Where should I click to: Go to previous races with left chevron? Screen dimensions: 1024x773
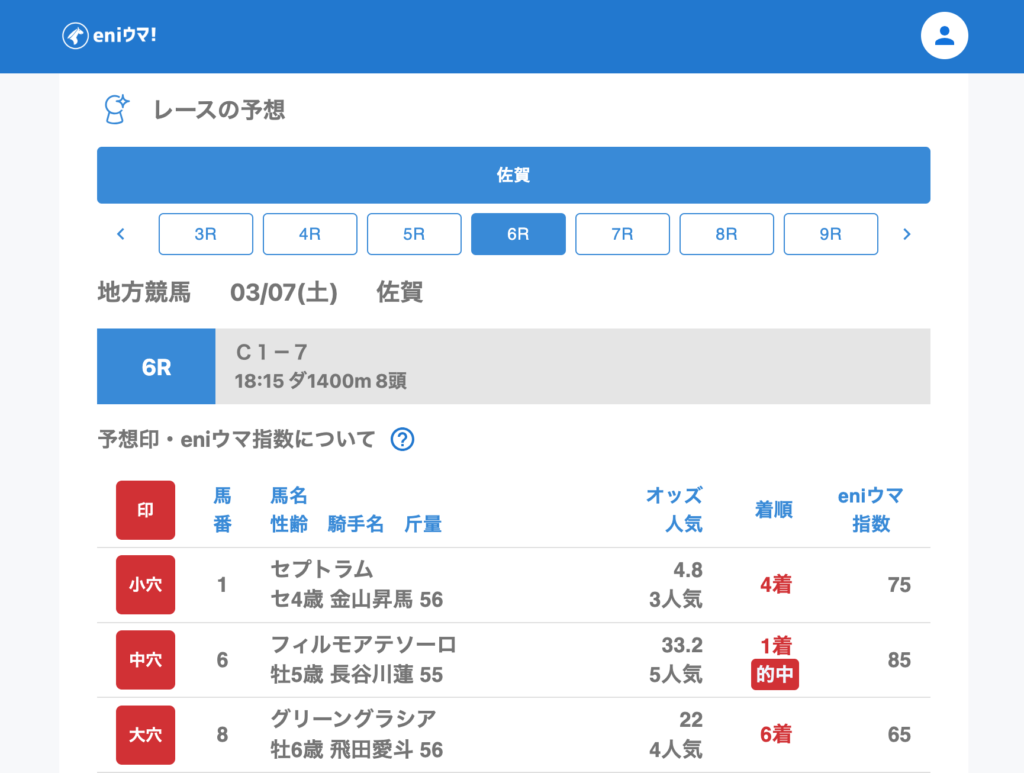tap(121, 234)
